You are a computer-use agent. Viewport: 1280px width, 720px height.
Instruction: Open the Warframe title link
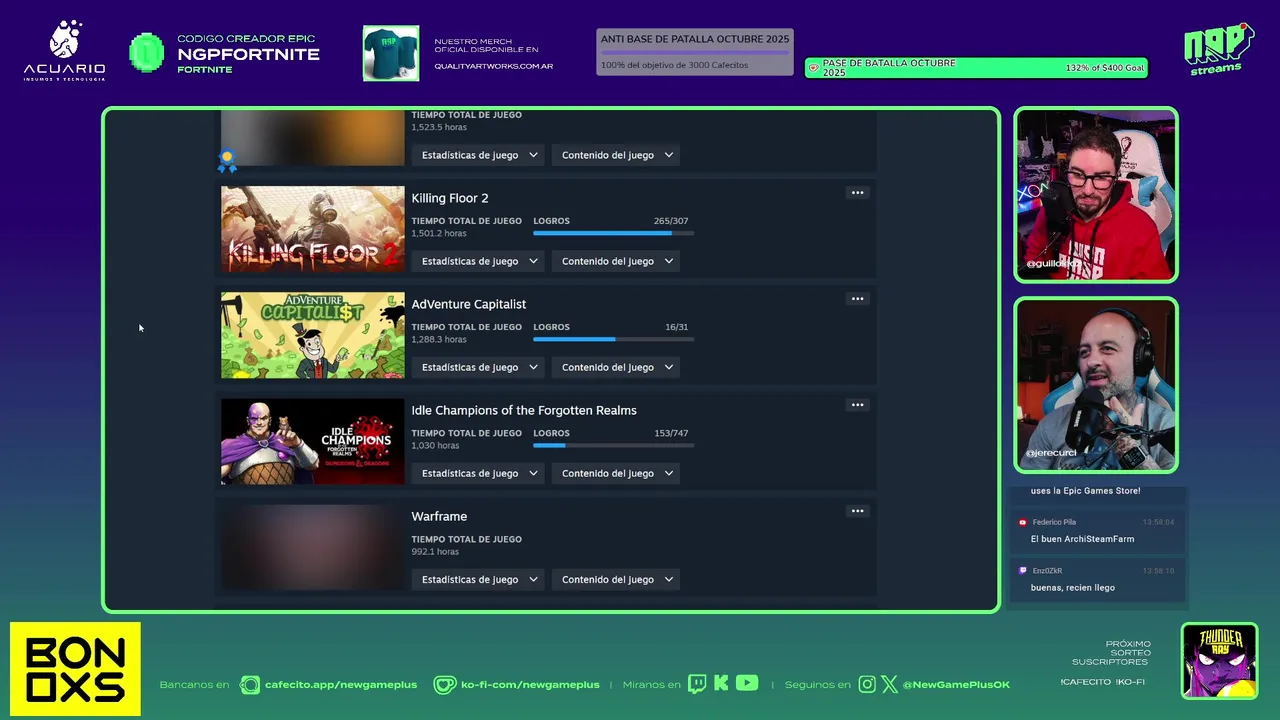(x=439, y=516)
